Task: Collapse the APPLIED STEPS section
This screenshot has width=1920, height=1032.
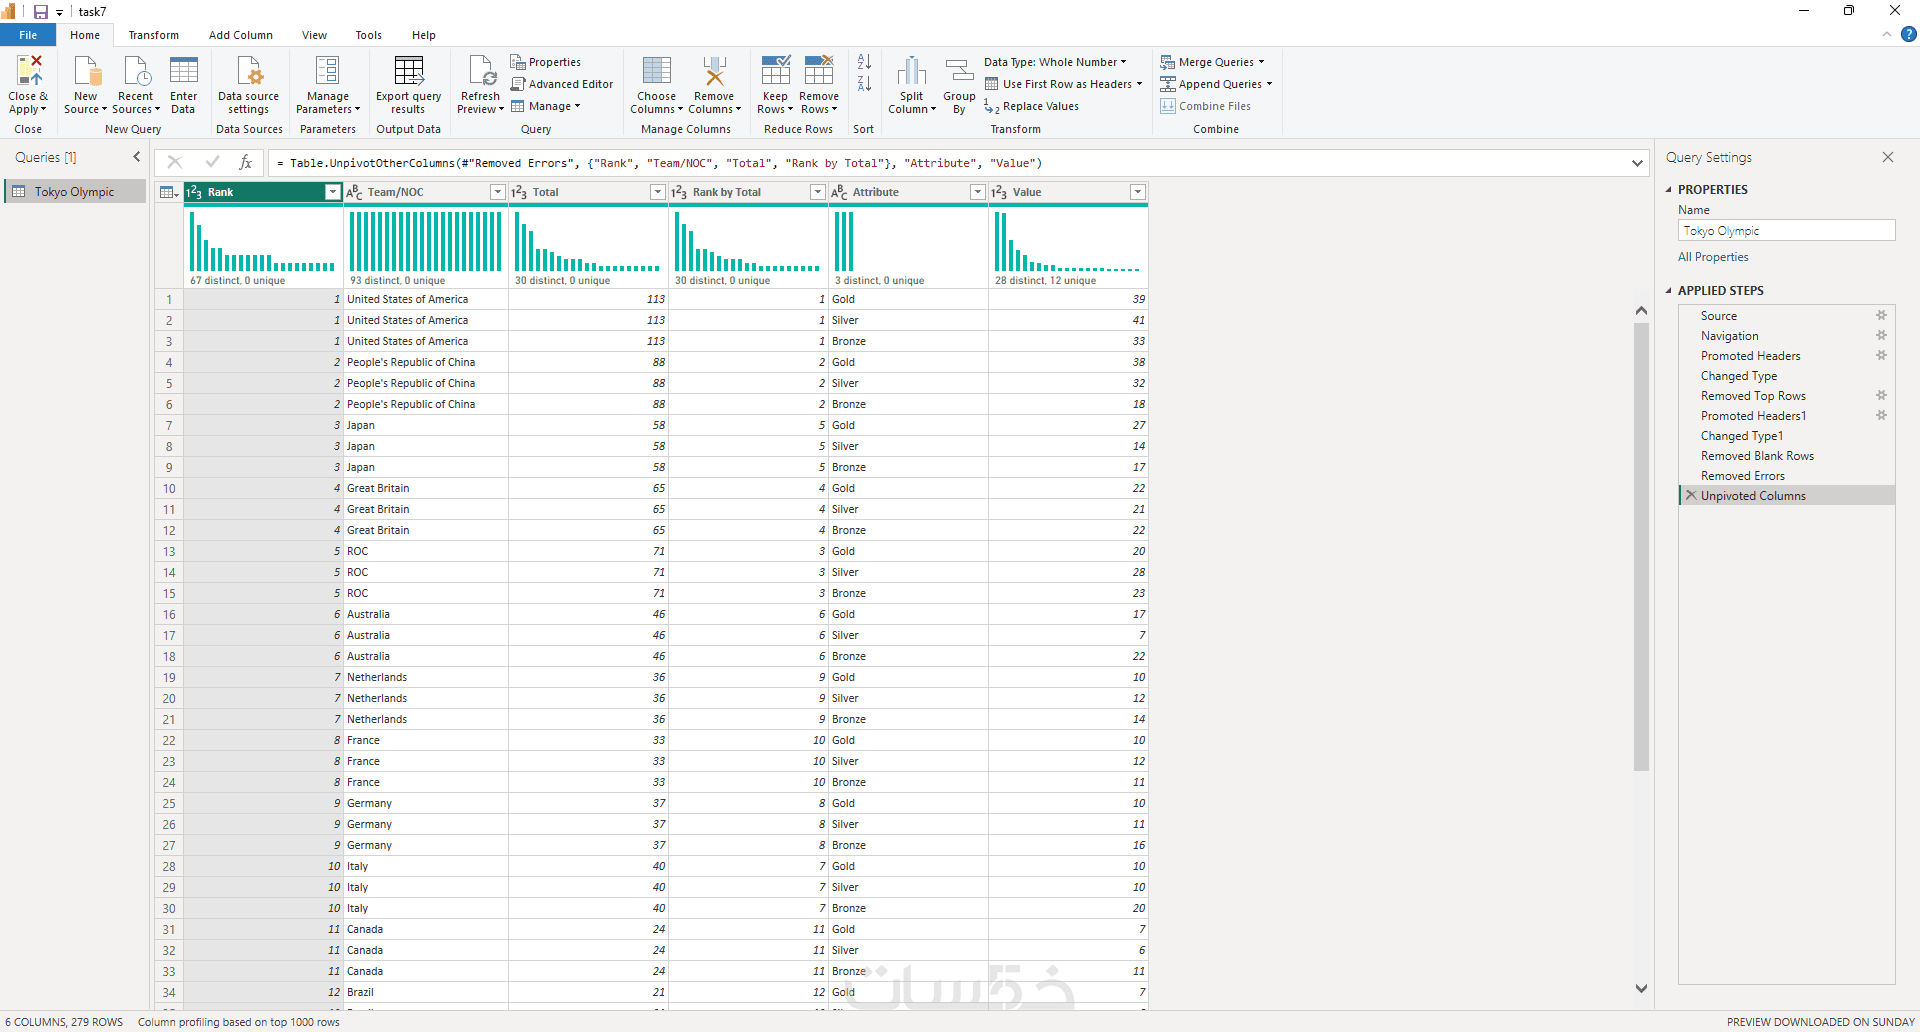Action: pyautogui.click(x=1668, y=291)
